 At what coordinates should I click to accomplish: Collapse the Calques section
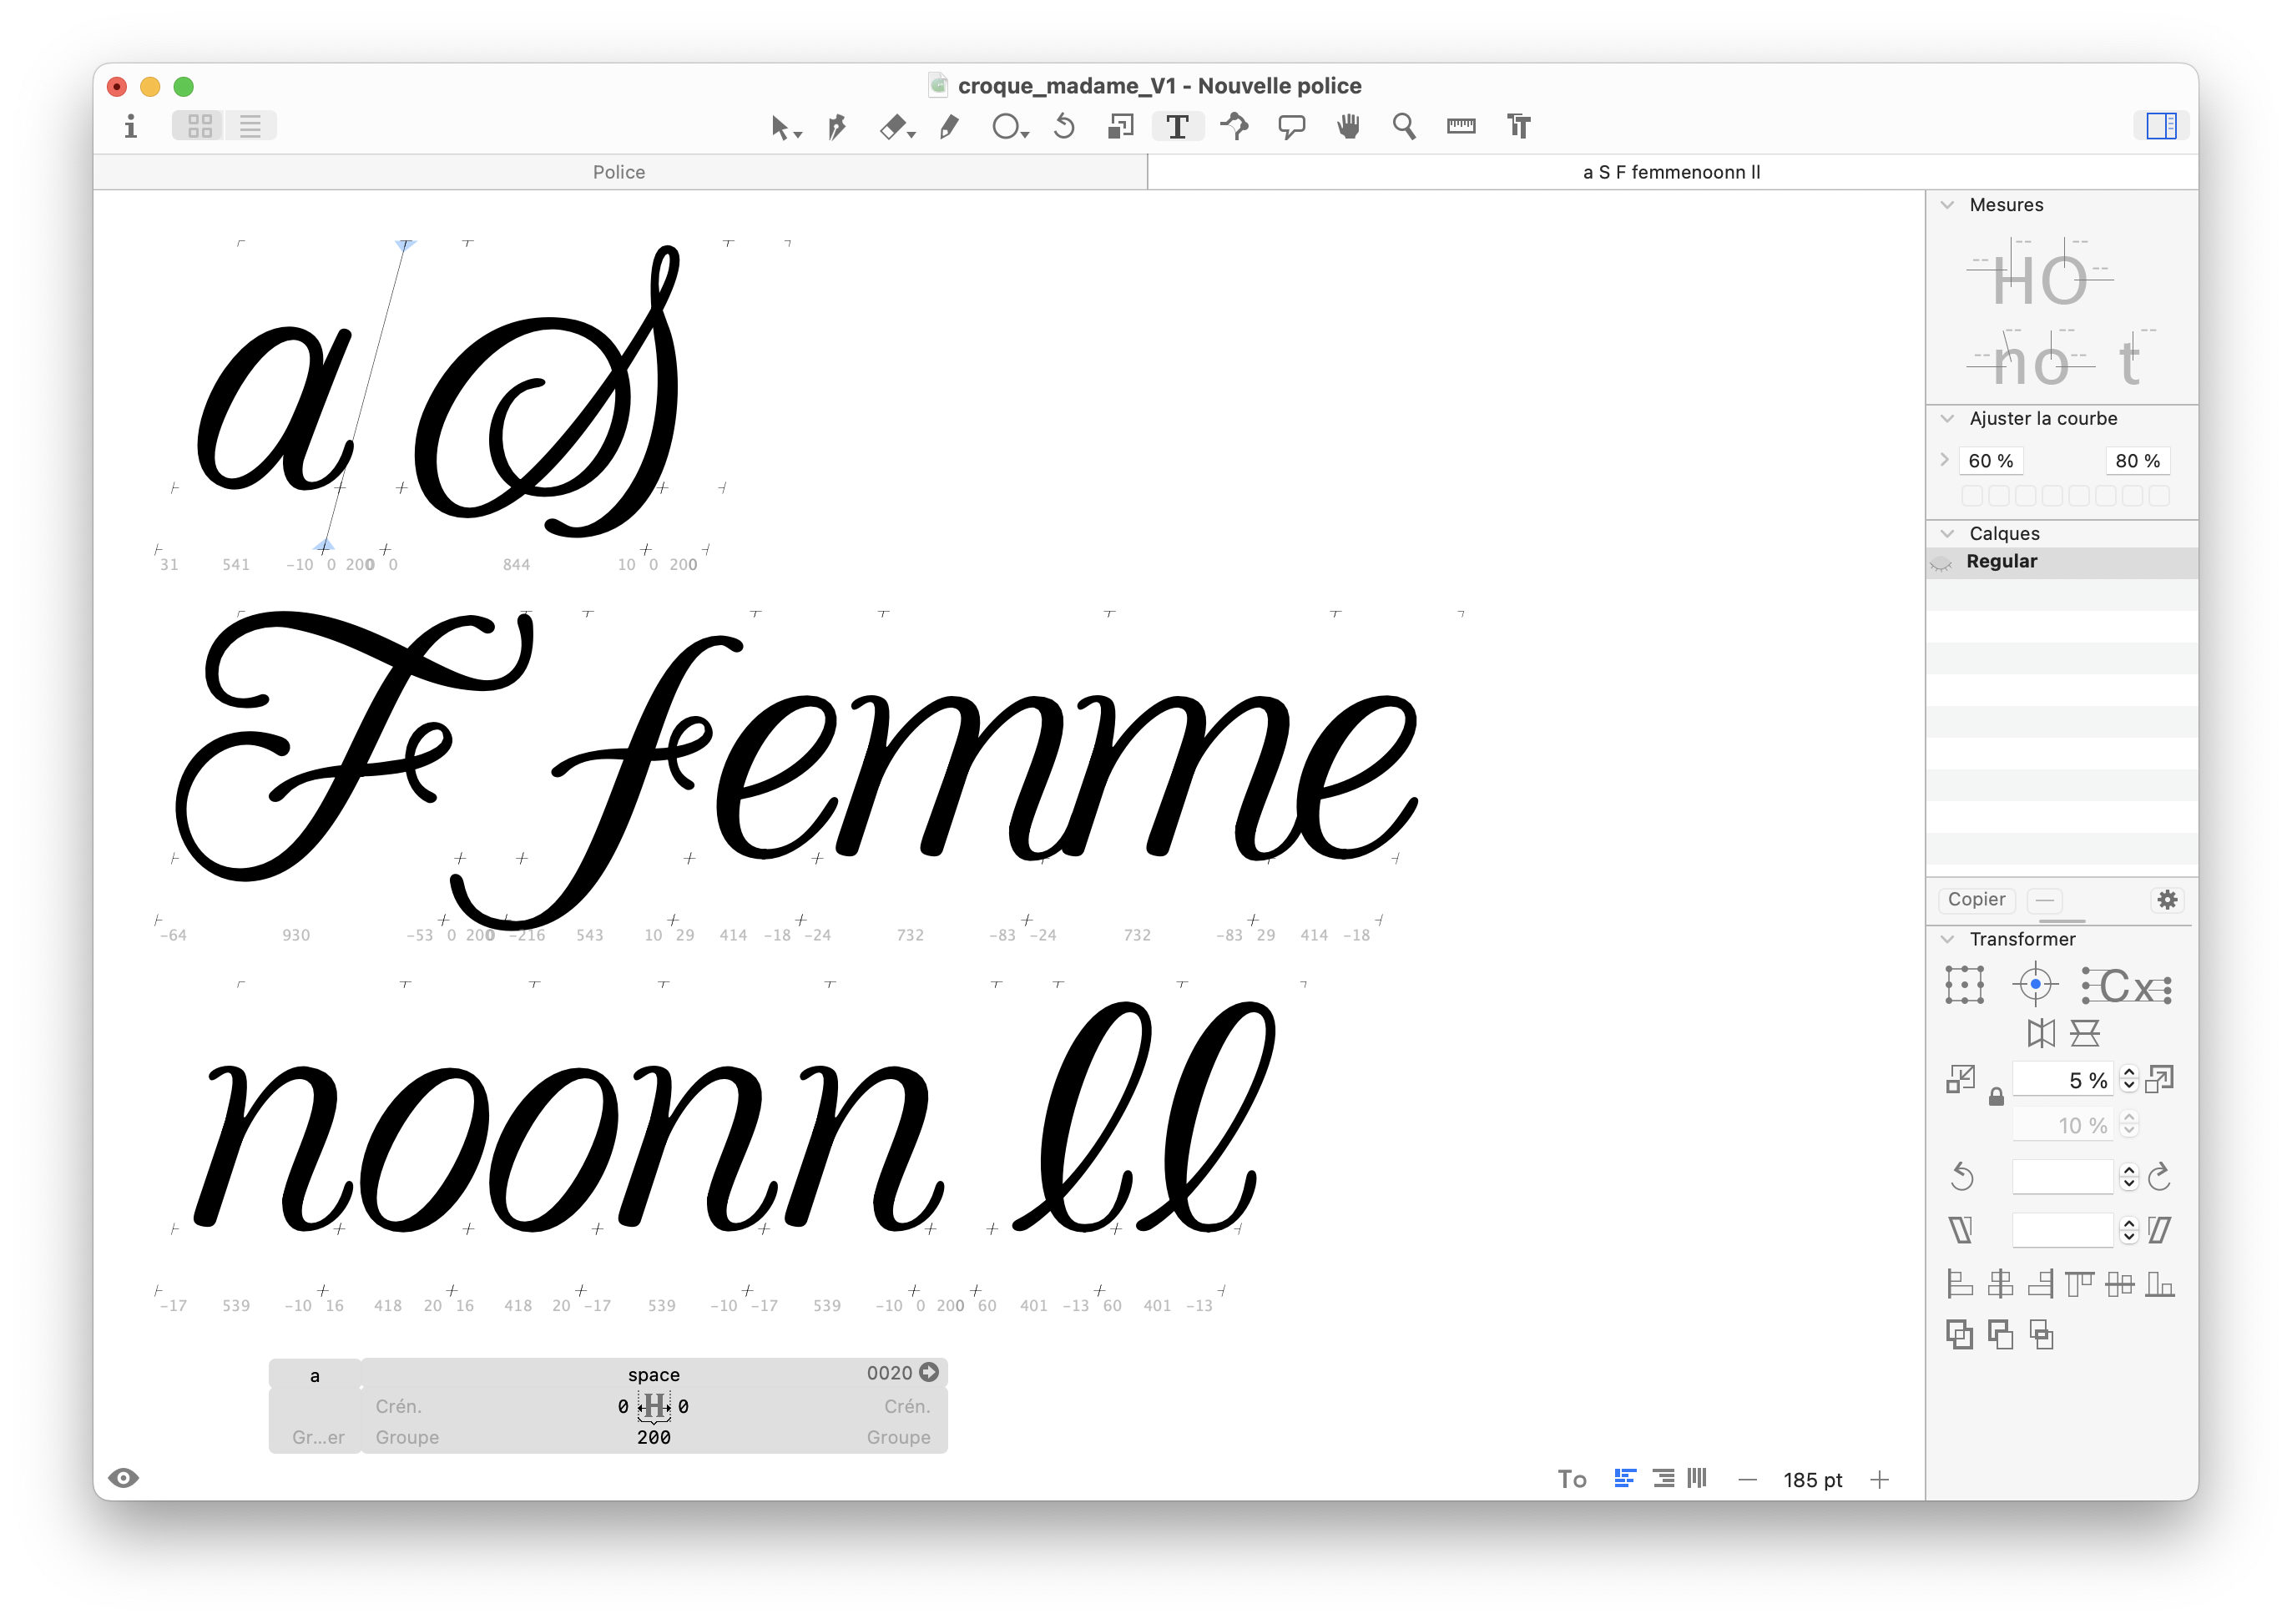tap(1946, 534)
